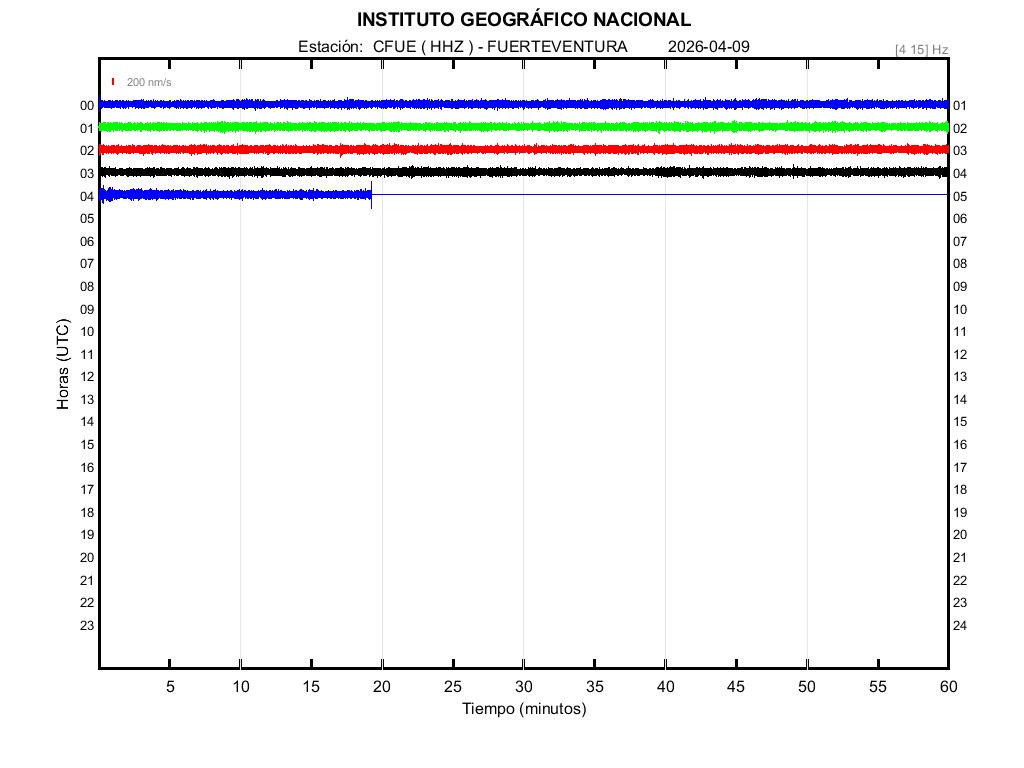This screenshot has height=768, width=1024.
Task: Click the flat blue line after data ends
Action: coord(660,194)
